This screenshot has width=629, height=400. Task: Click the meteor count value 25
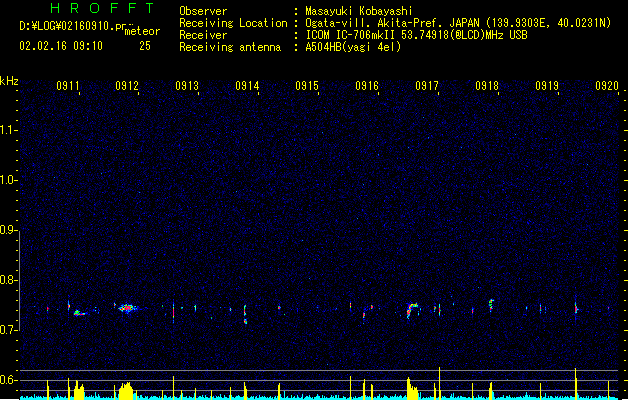(x=145, y=46)
